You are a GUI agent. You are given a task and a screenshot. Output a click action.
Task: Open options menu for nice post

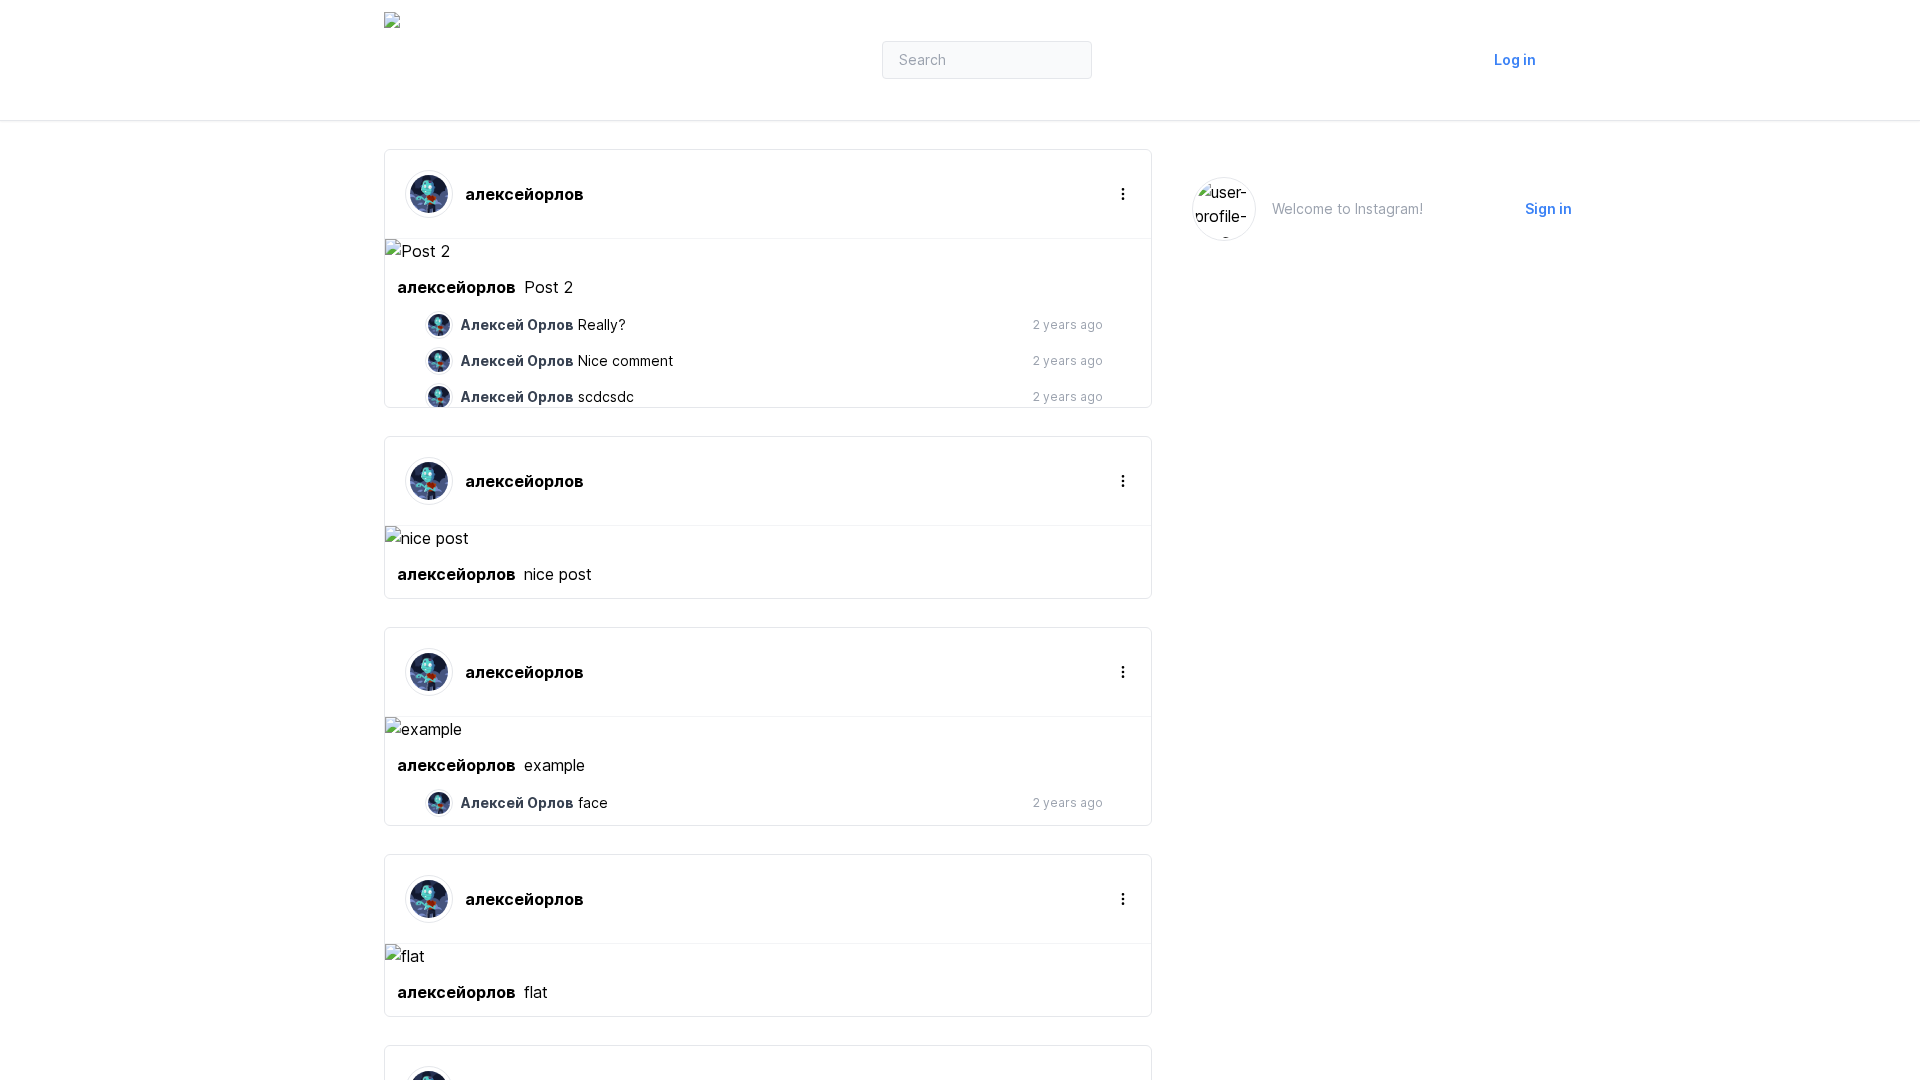click(1122, 481)
